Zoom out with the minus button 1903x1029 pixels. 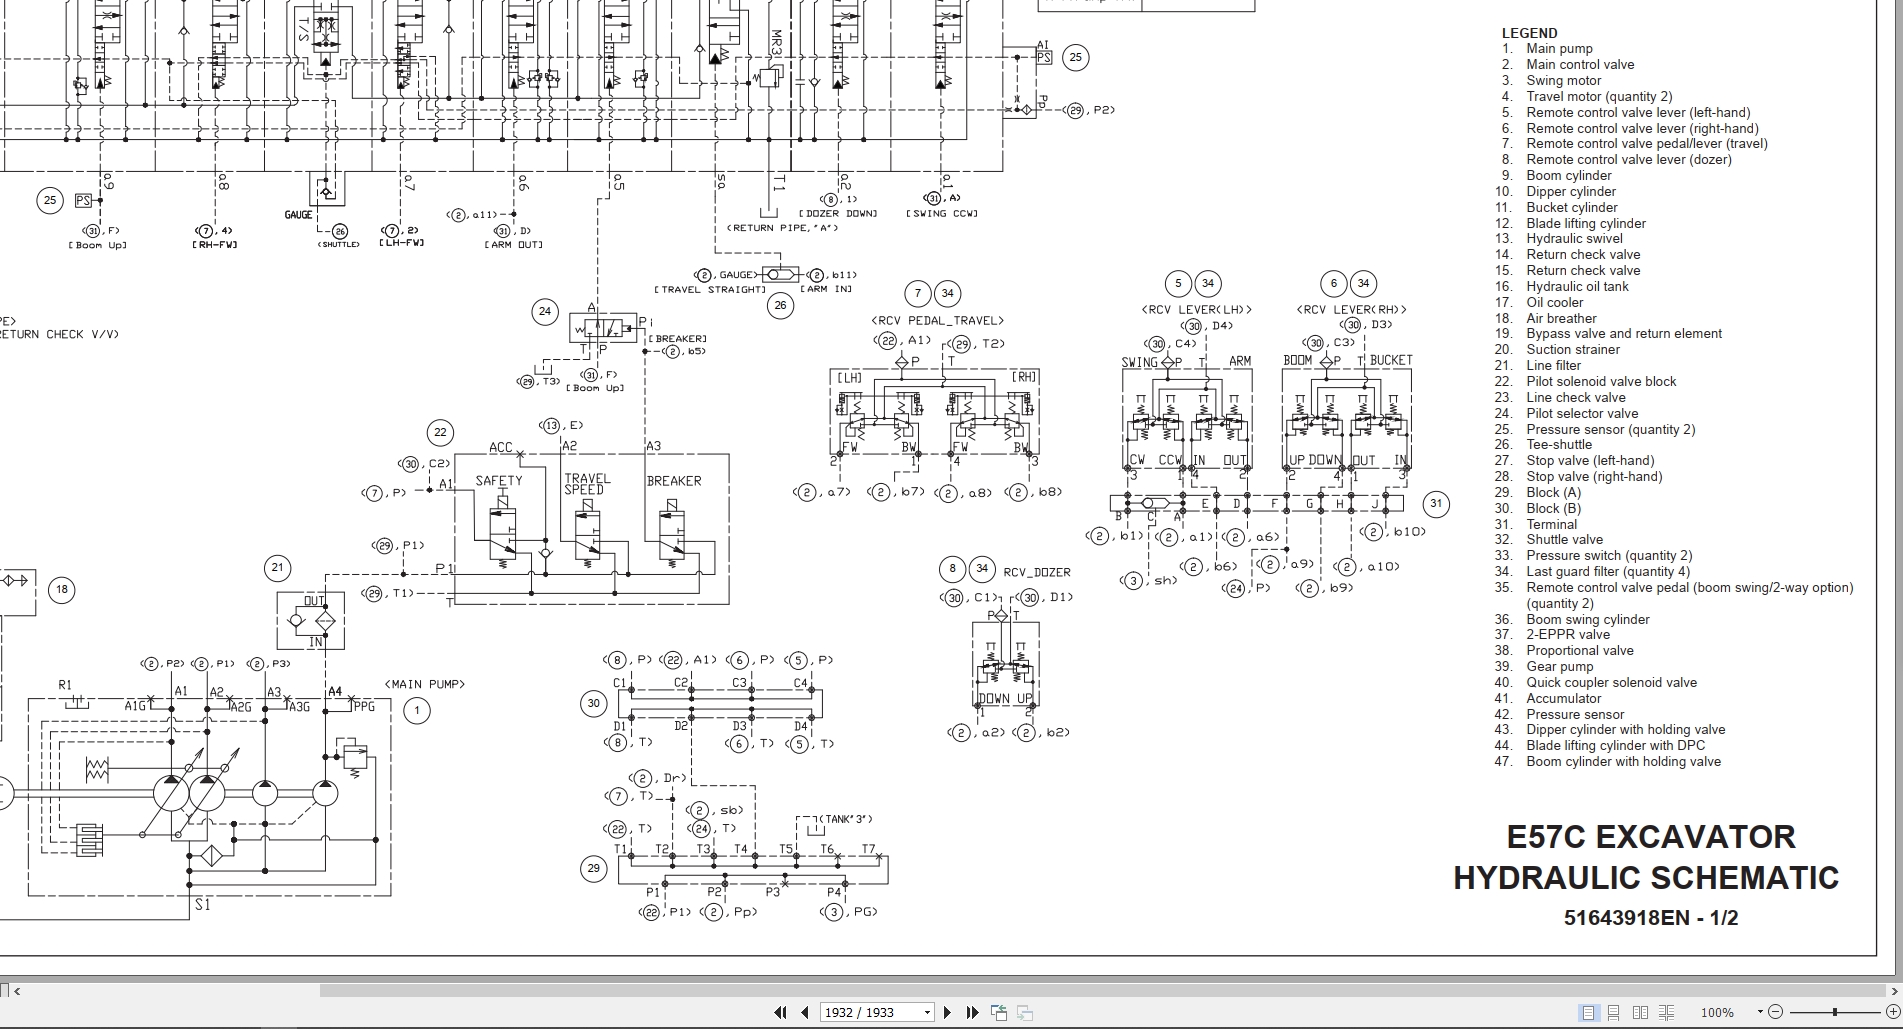click(1775, 1013)
